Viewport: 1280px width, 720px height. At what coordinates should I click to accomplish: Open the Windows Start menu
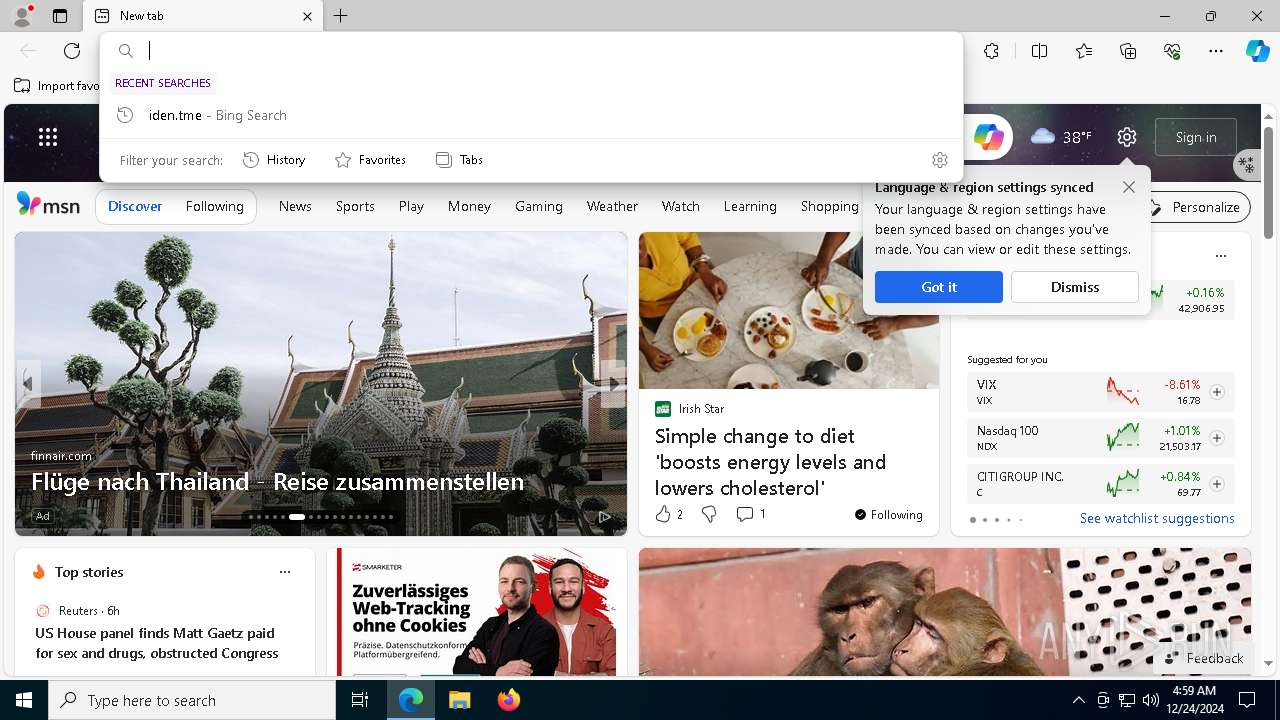point(24,700)
